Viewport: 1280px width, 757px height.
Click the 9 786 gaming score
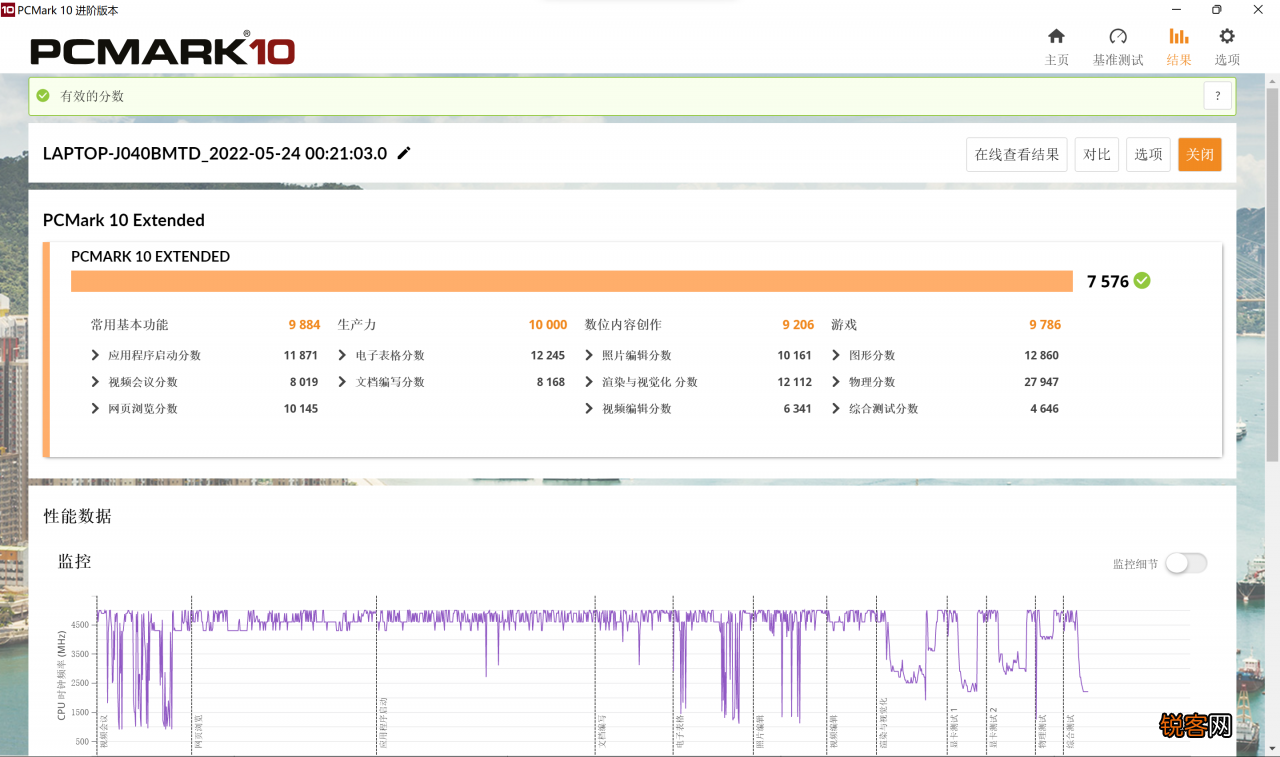(1045, 325)
